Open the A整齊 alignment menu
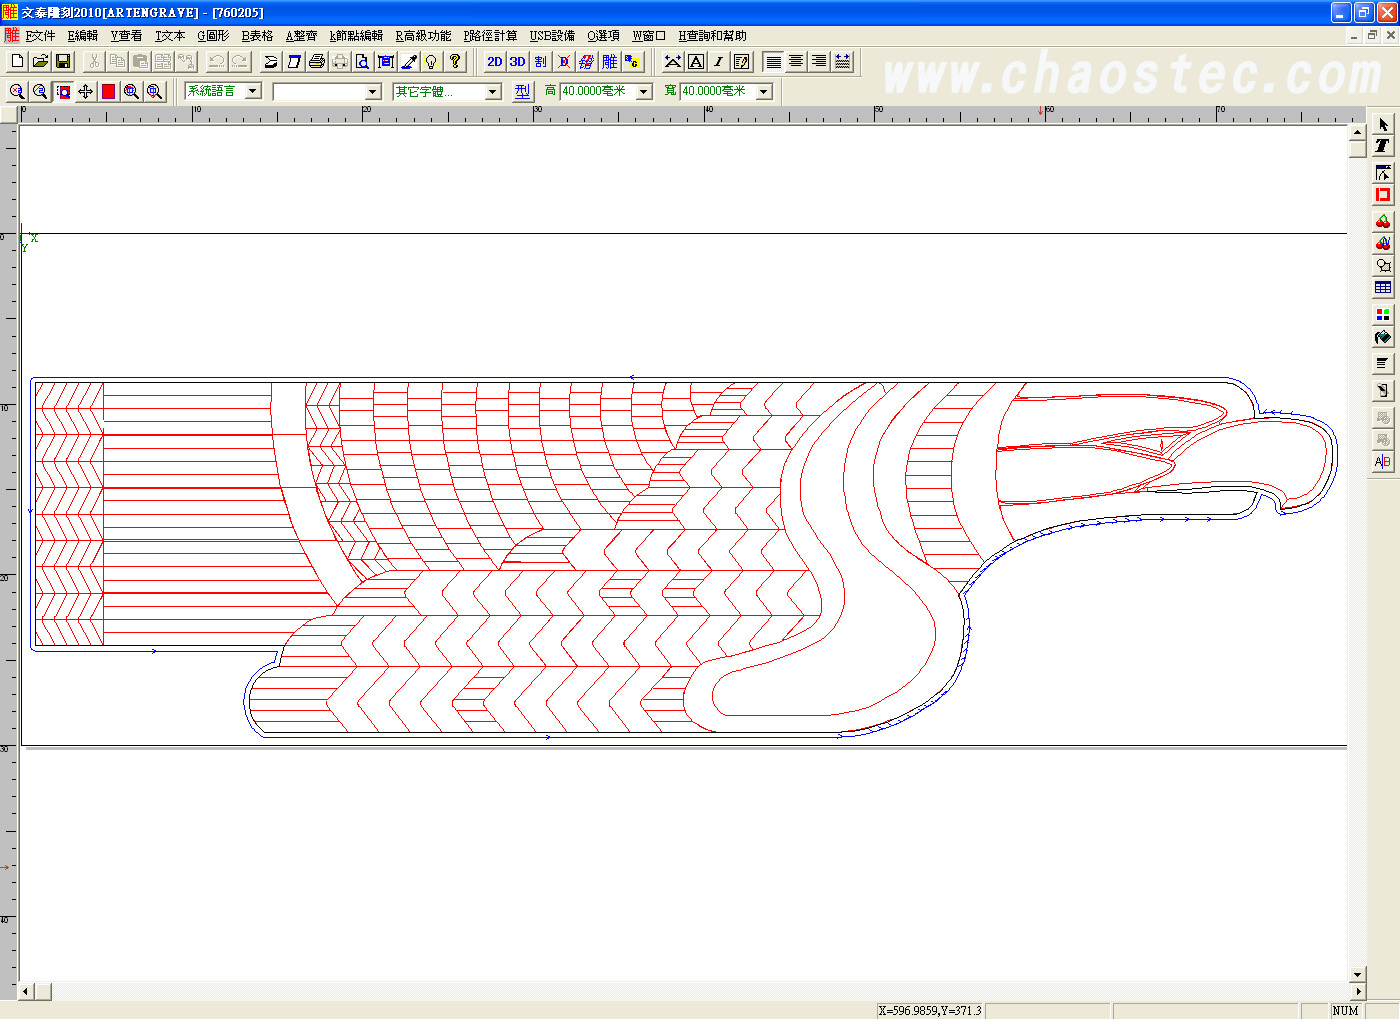The image size is (1400, 1019). 301,36
